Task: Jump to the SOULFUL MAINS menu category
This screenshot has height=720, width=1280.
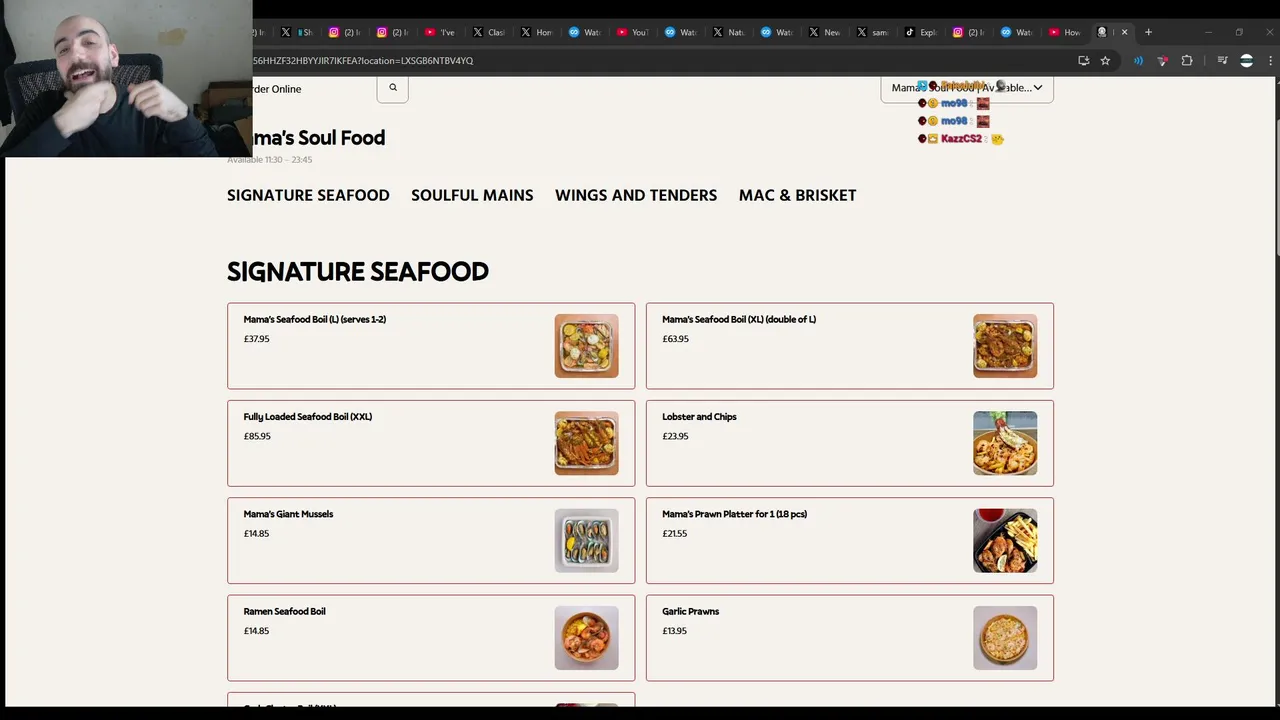Action: 472,195
